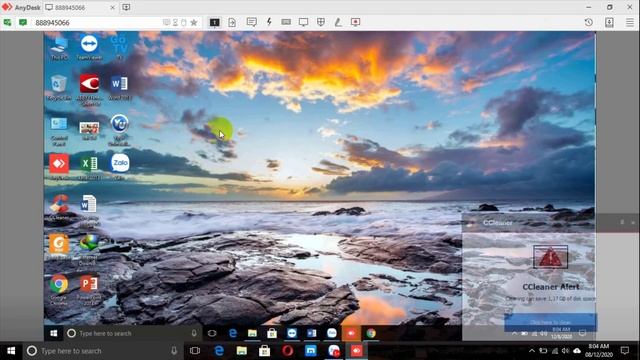Image resolution: width=640 pixels, height=360 pixels.
Task: Select PowerPoint shortcut on remote desktop
Action: tap(89, 289)
